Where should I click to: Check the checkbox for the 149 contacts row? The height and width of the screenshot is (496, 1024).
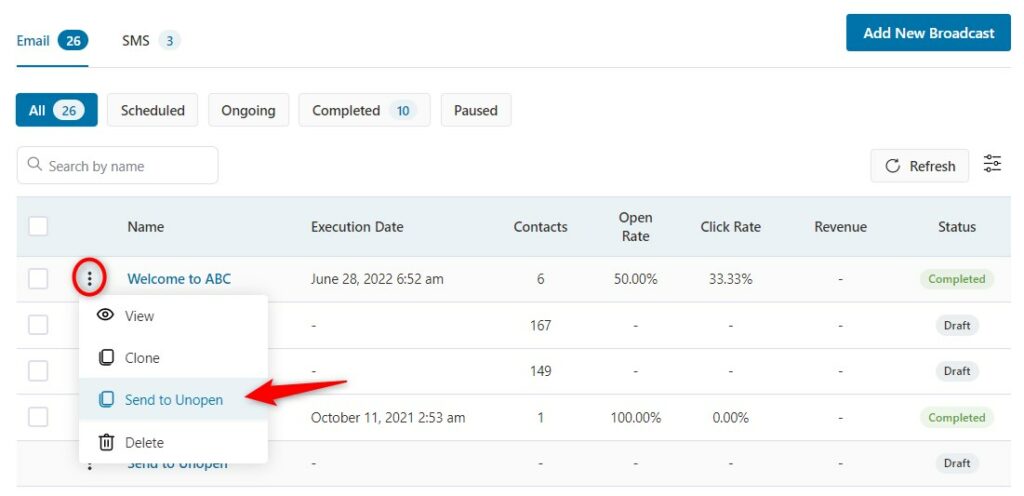pos(38,371)
